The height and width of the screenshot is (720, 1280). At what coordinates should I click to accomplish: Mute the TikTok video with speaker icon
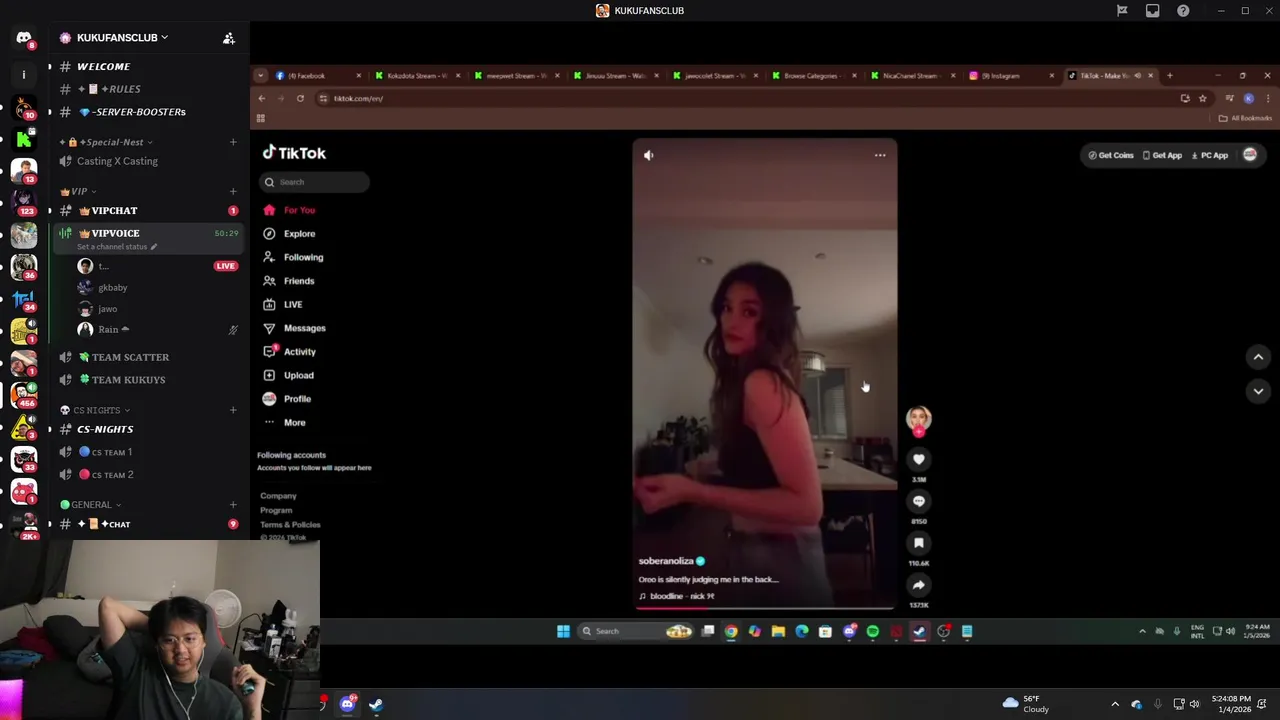(648, 155)
